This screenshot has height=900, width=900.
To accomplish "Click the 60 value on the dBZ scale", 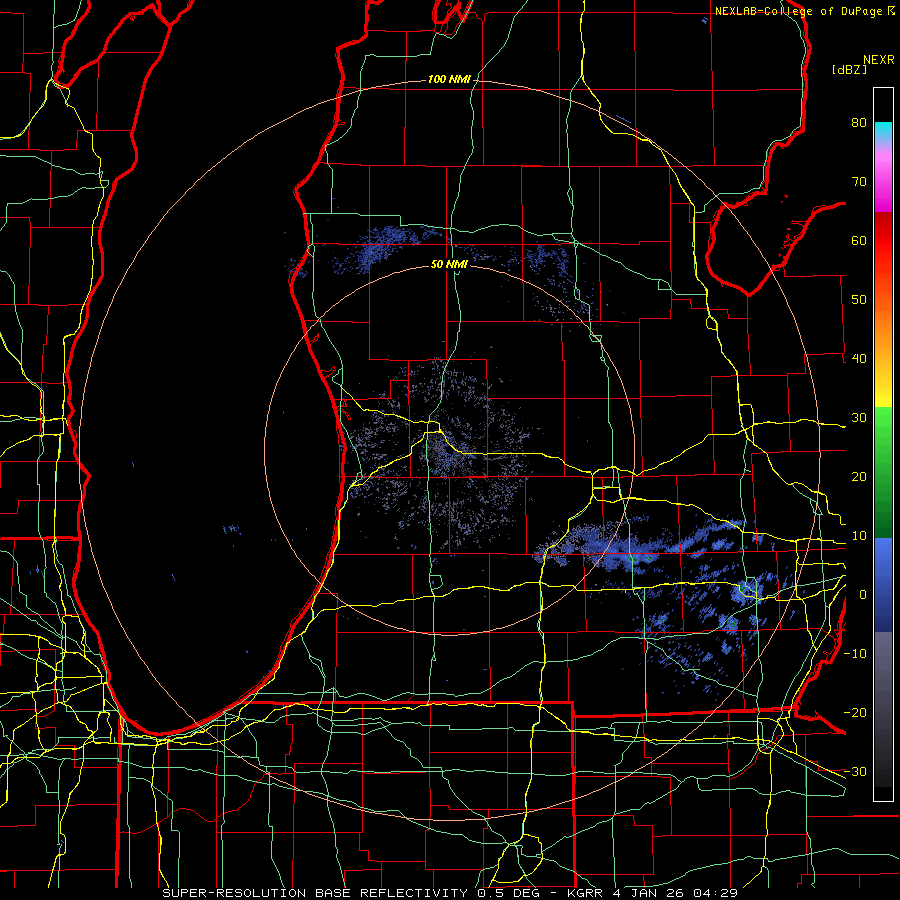I will point(859,240).
